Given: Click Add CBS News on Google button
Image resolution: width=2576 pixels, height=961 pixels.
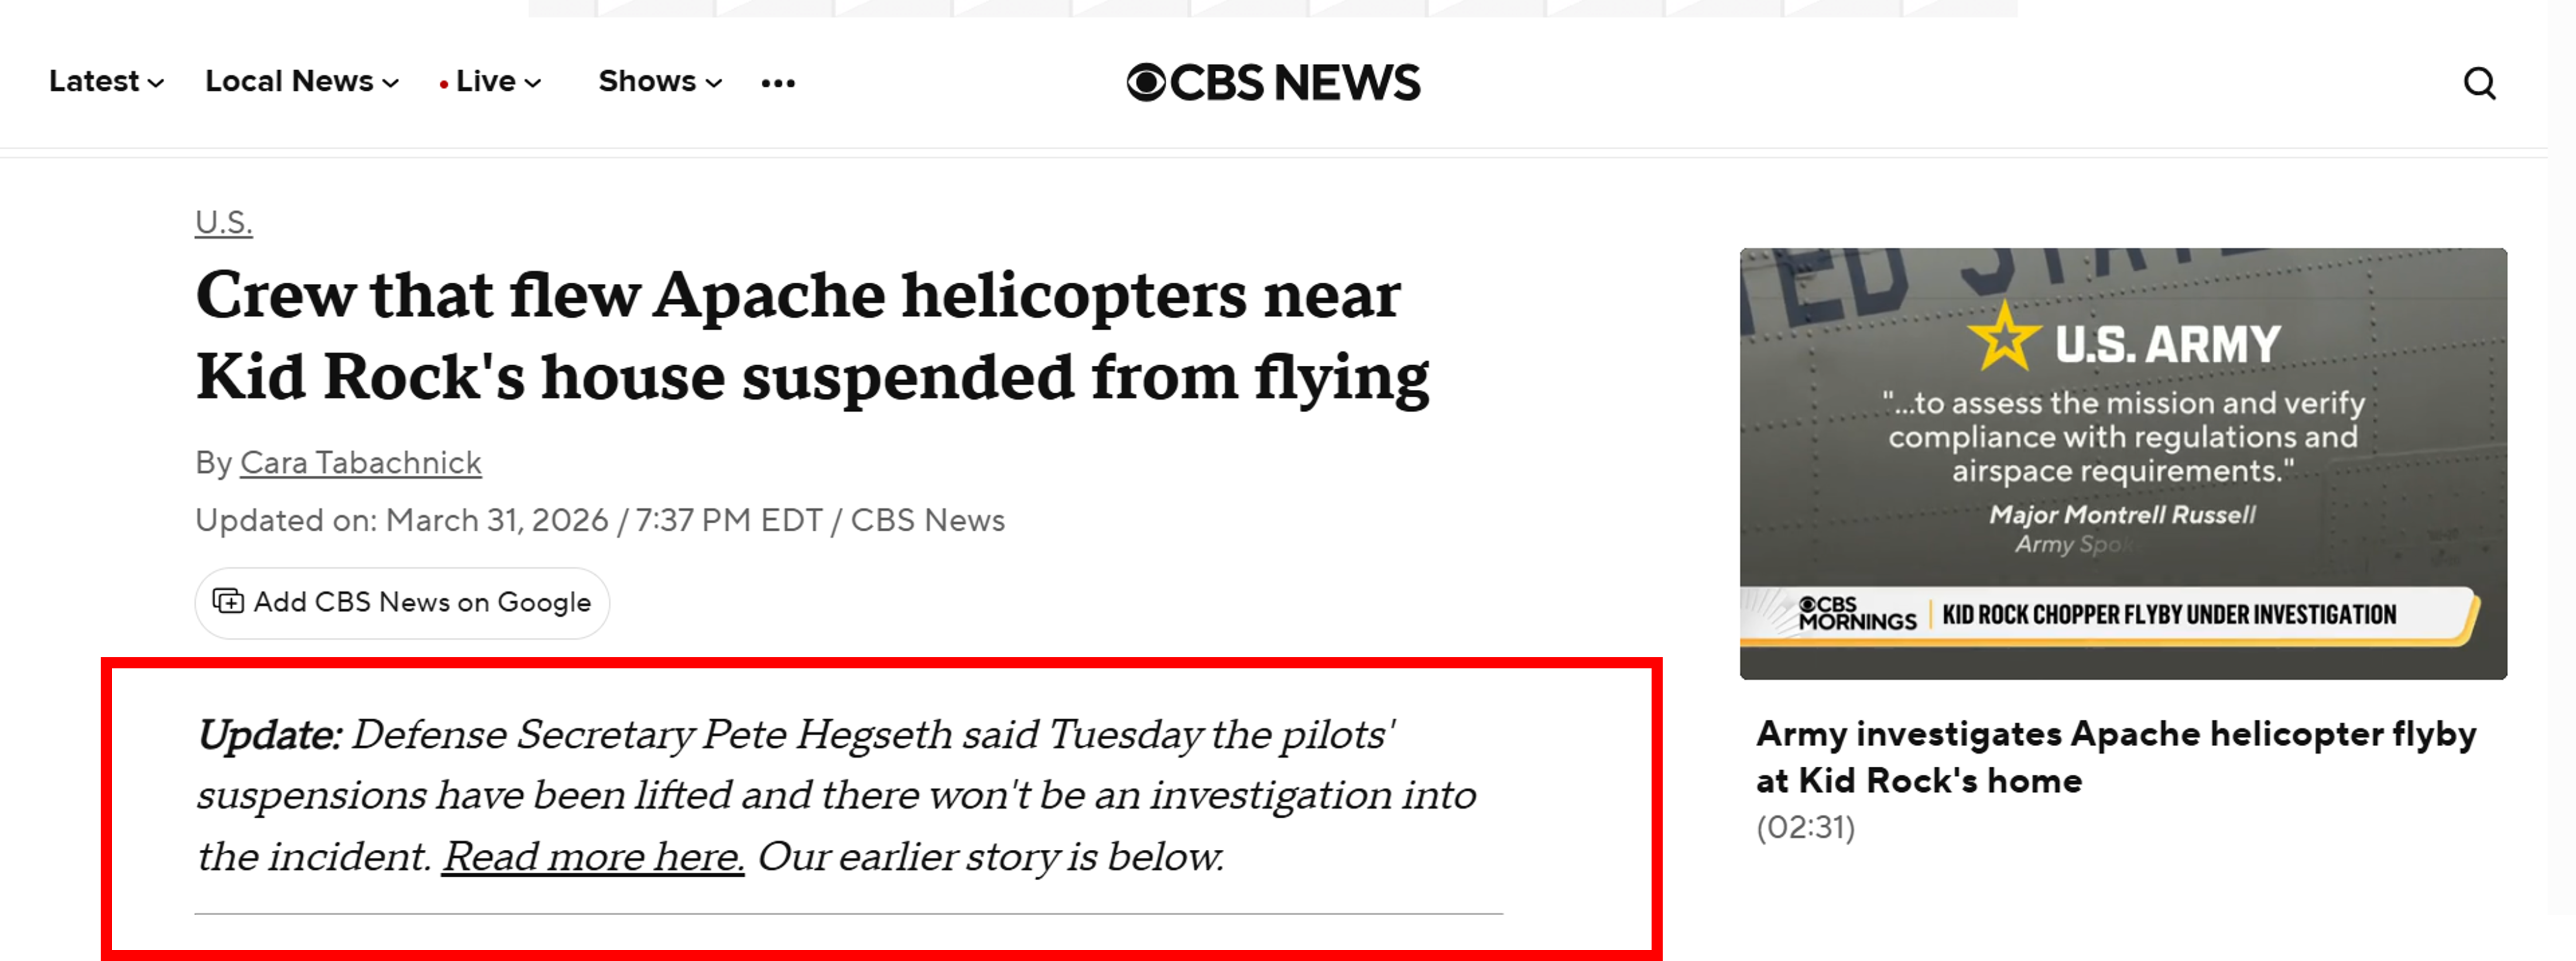Looking at the screenshot, I should tap(402, 602).
